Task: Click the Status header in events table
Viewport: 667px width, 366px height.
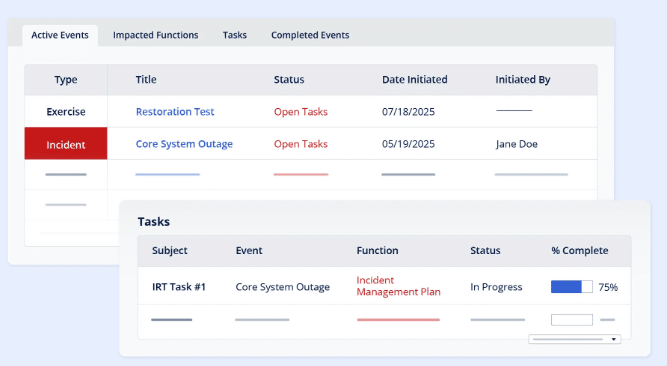Action: click(x=289, y=80)
